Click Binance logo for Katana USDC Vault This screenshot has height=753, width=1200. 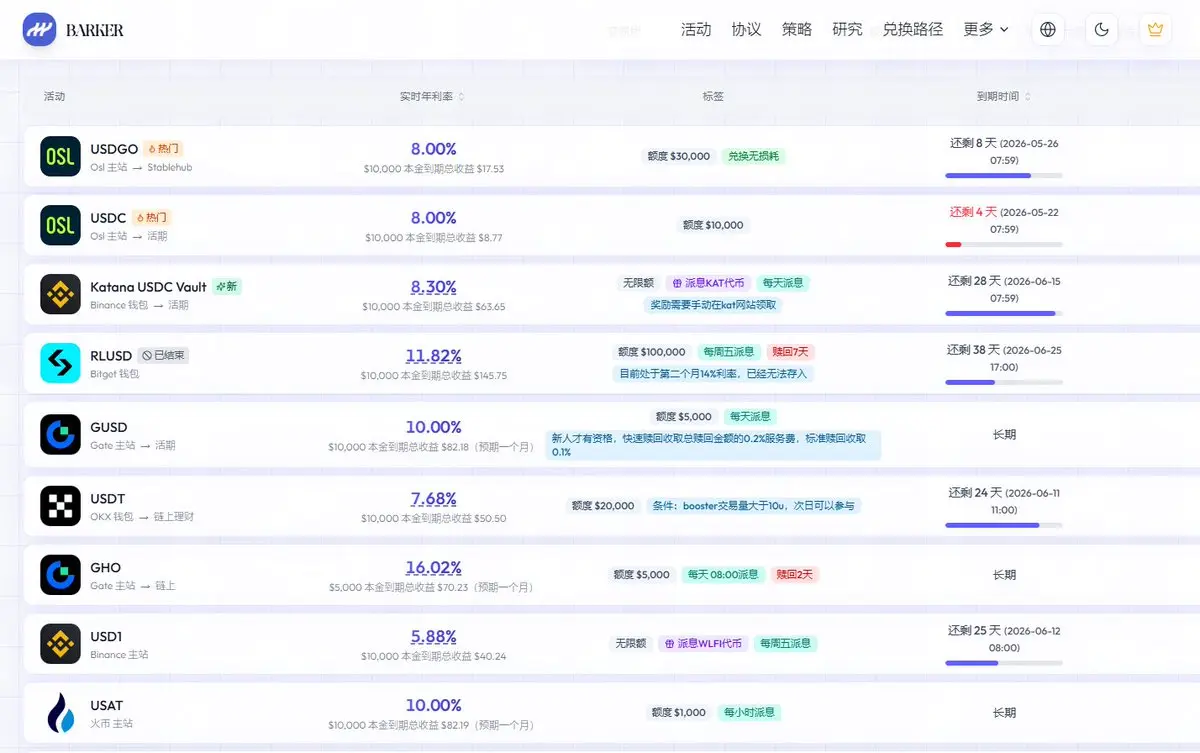coord(60,294)
